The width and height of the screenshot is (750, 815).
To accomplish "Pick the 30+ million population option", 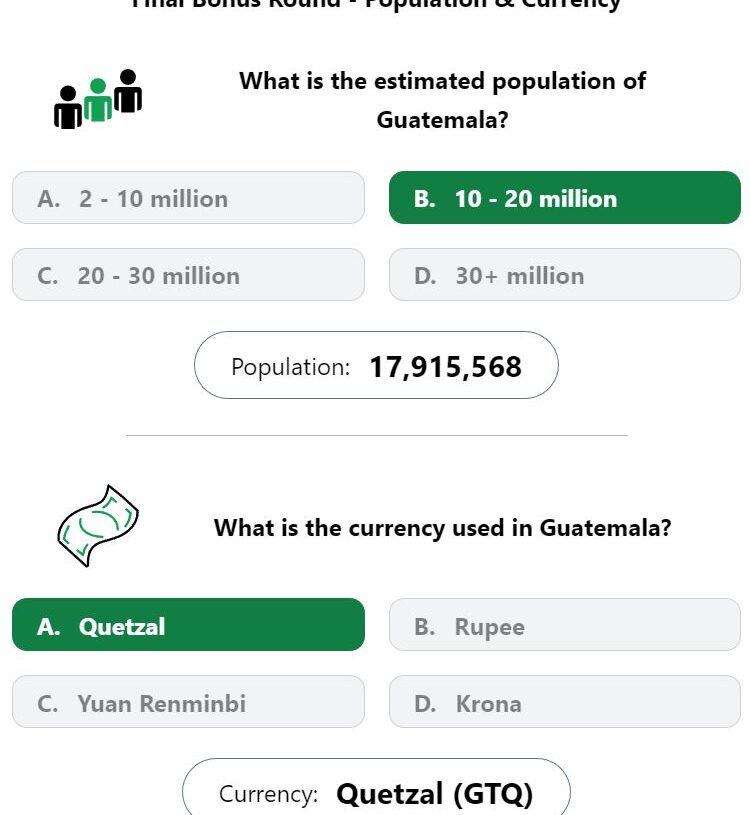I will tap(564, 274).
